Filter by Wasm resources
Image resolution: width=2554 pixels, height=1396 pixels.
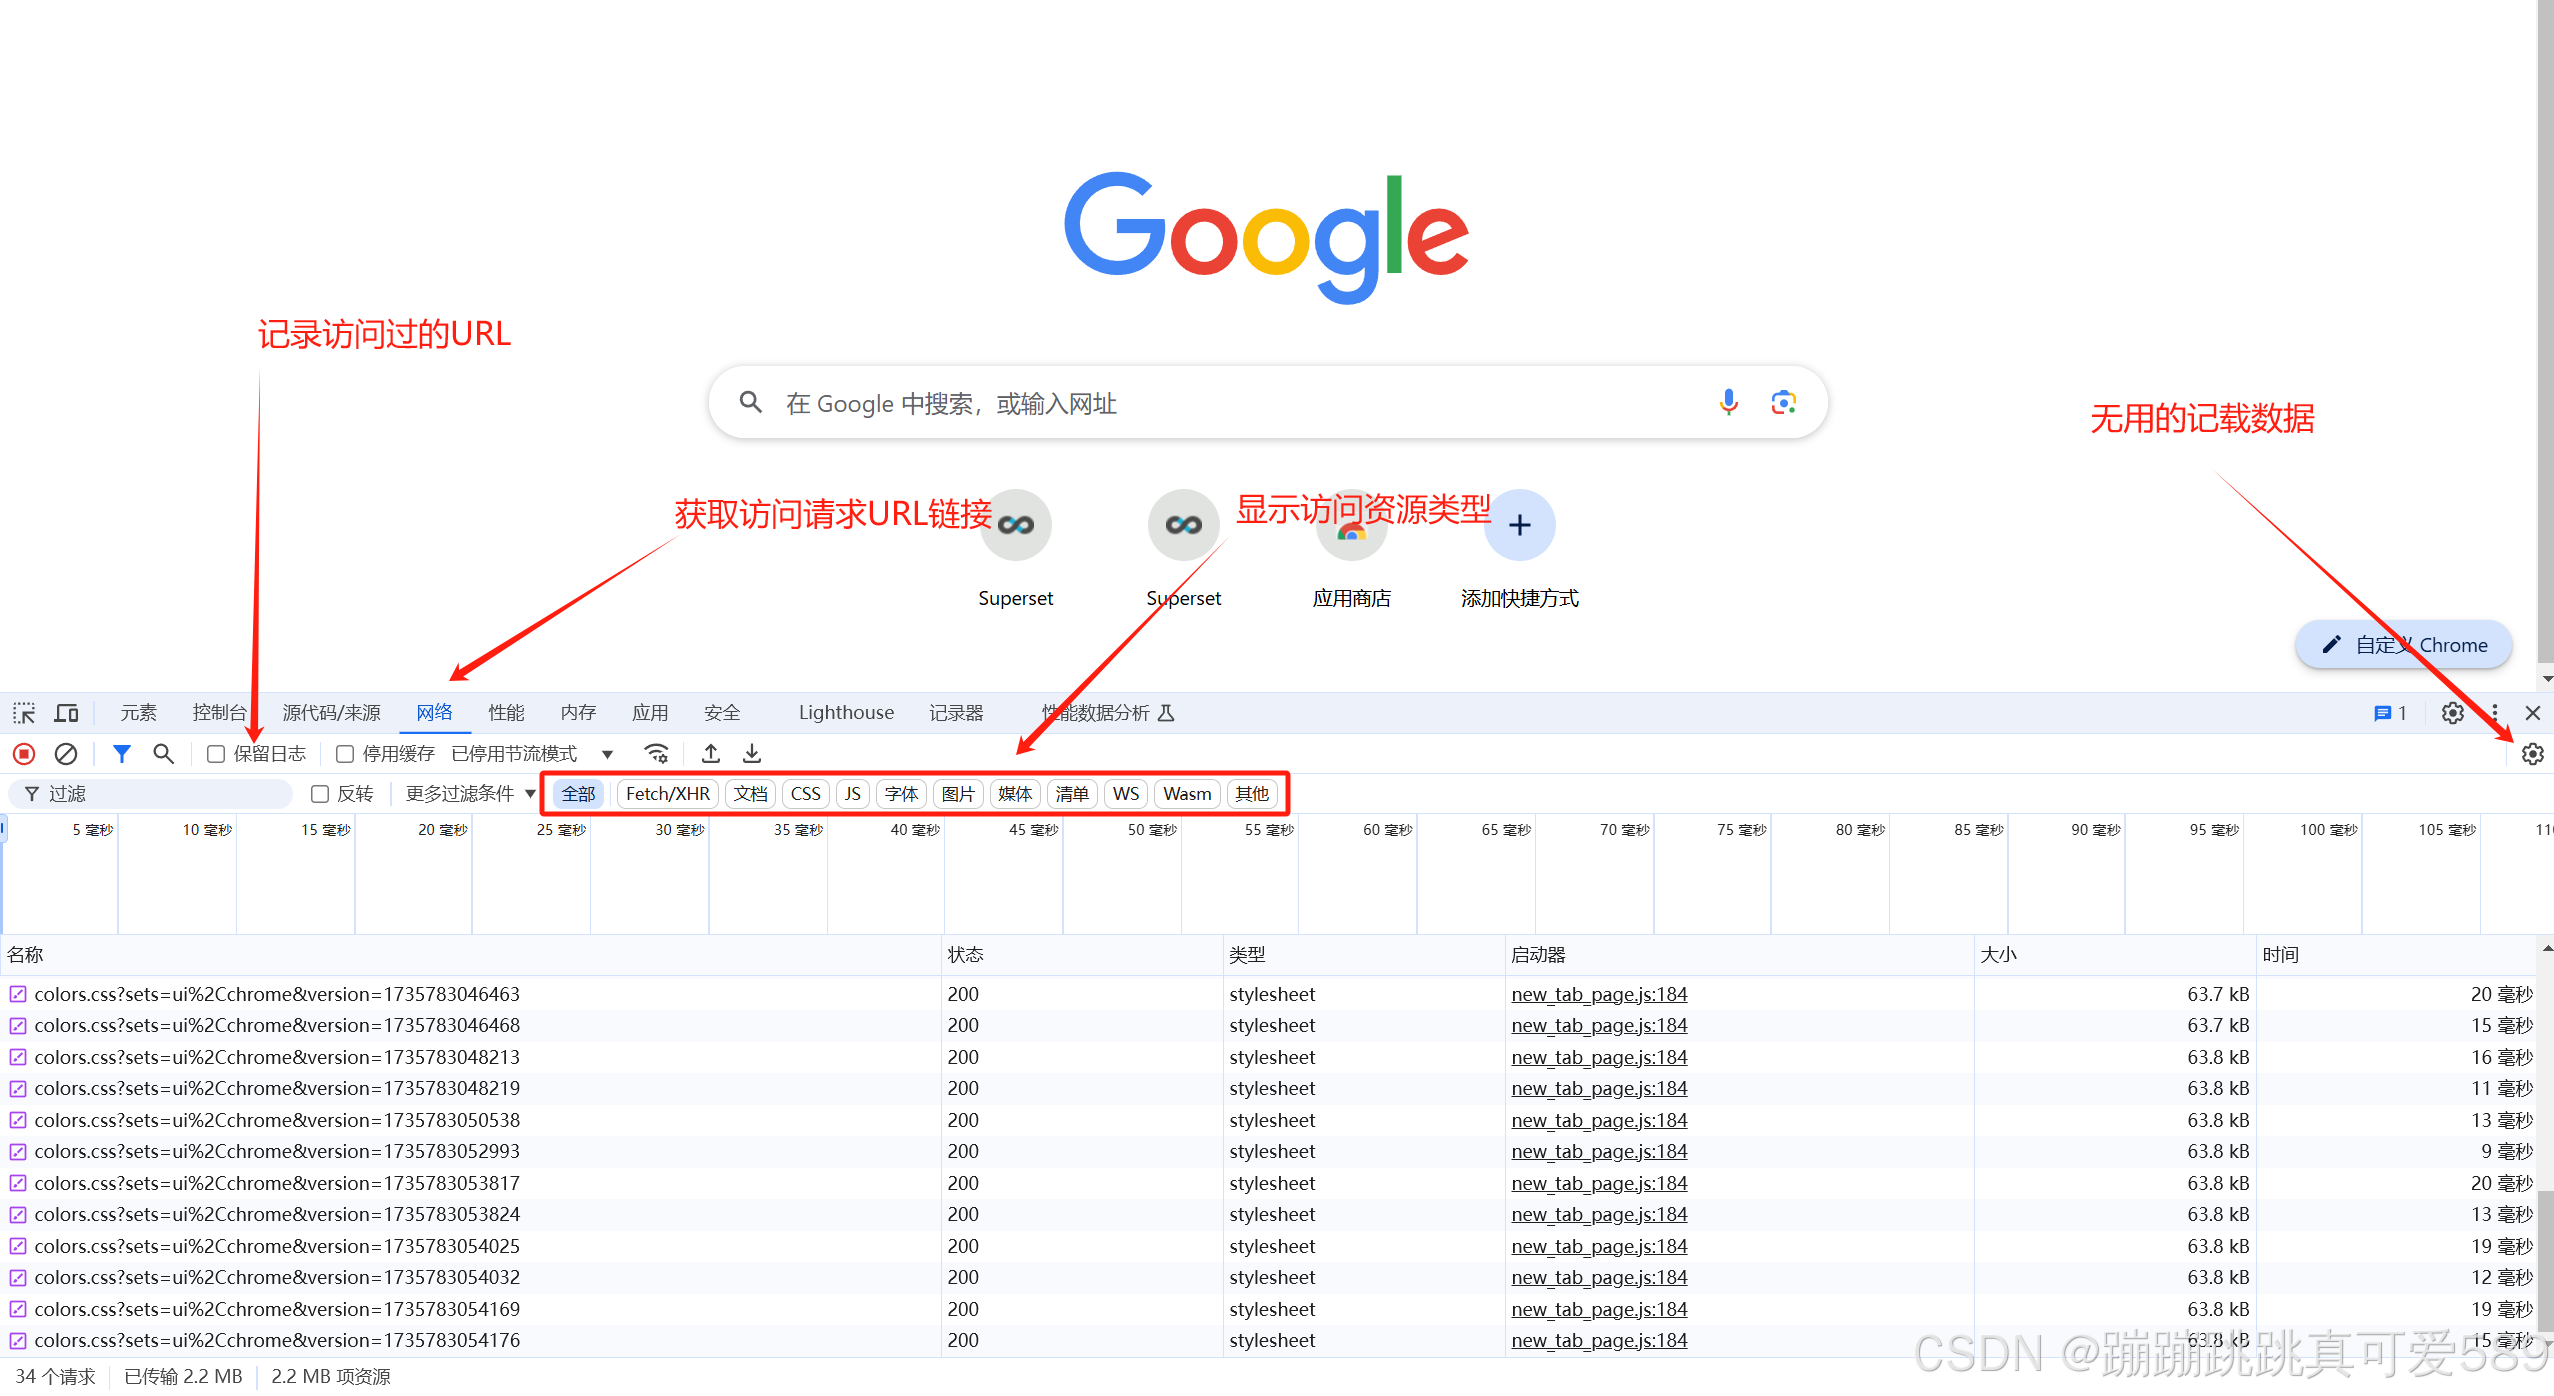point(1187,794)
